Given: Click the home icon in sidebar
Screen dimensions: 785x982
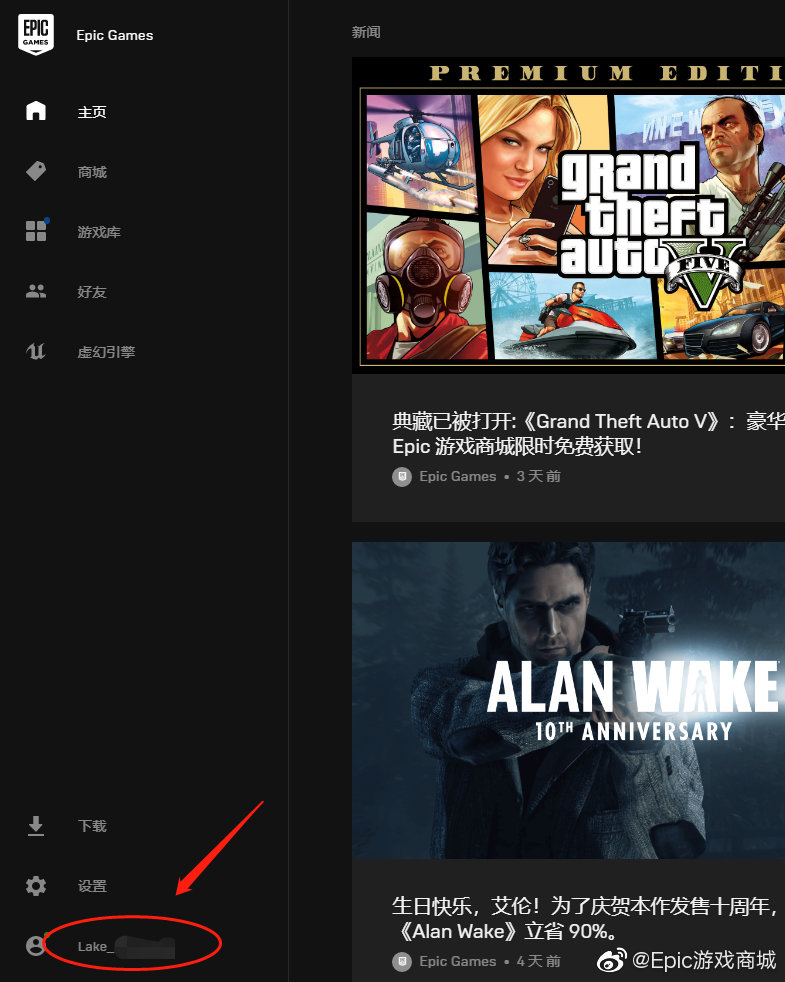Looking at the screenshot, I should click(36, 111).
